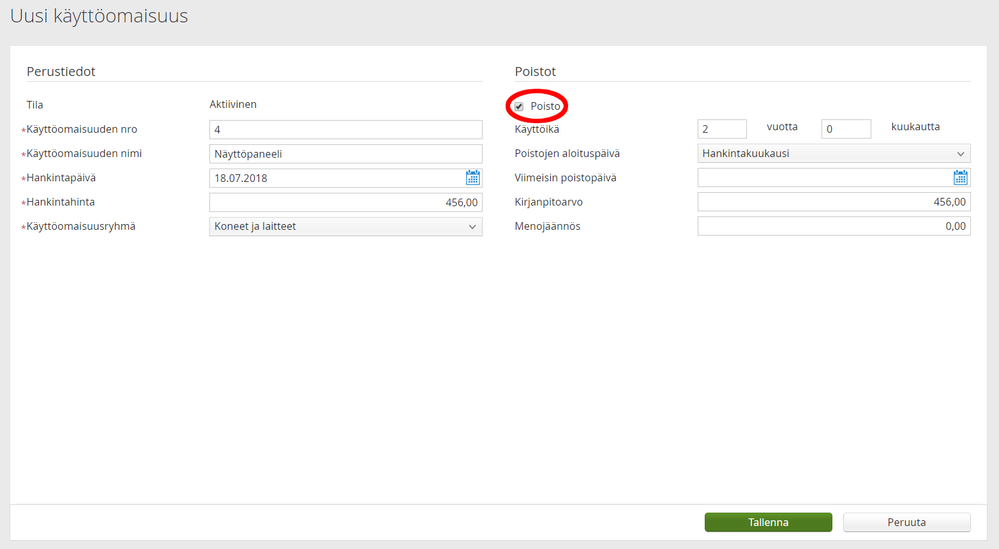Click into the Käyttöomaisuuden nimi field
Viewport: 999px width, 549px height.
pos(345,154)
